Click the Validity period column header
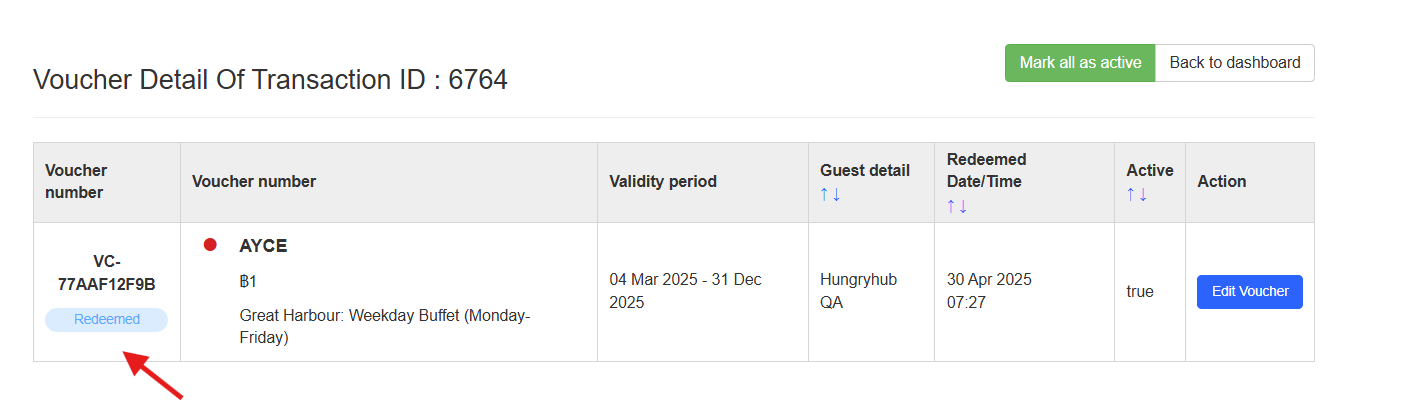Viewport: 1426px width, 410px height. coord(663,182)
